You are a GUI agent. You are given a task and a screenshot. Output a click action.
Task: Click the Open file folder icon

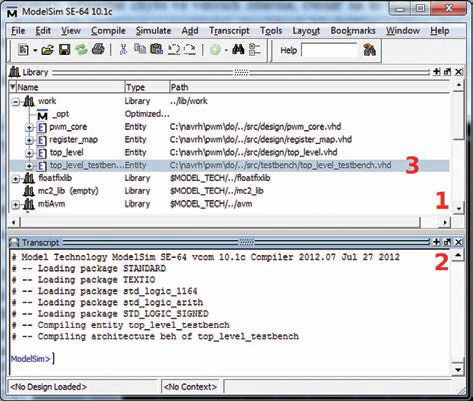click(x=48, y=50)
